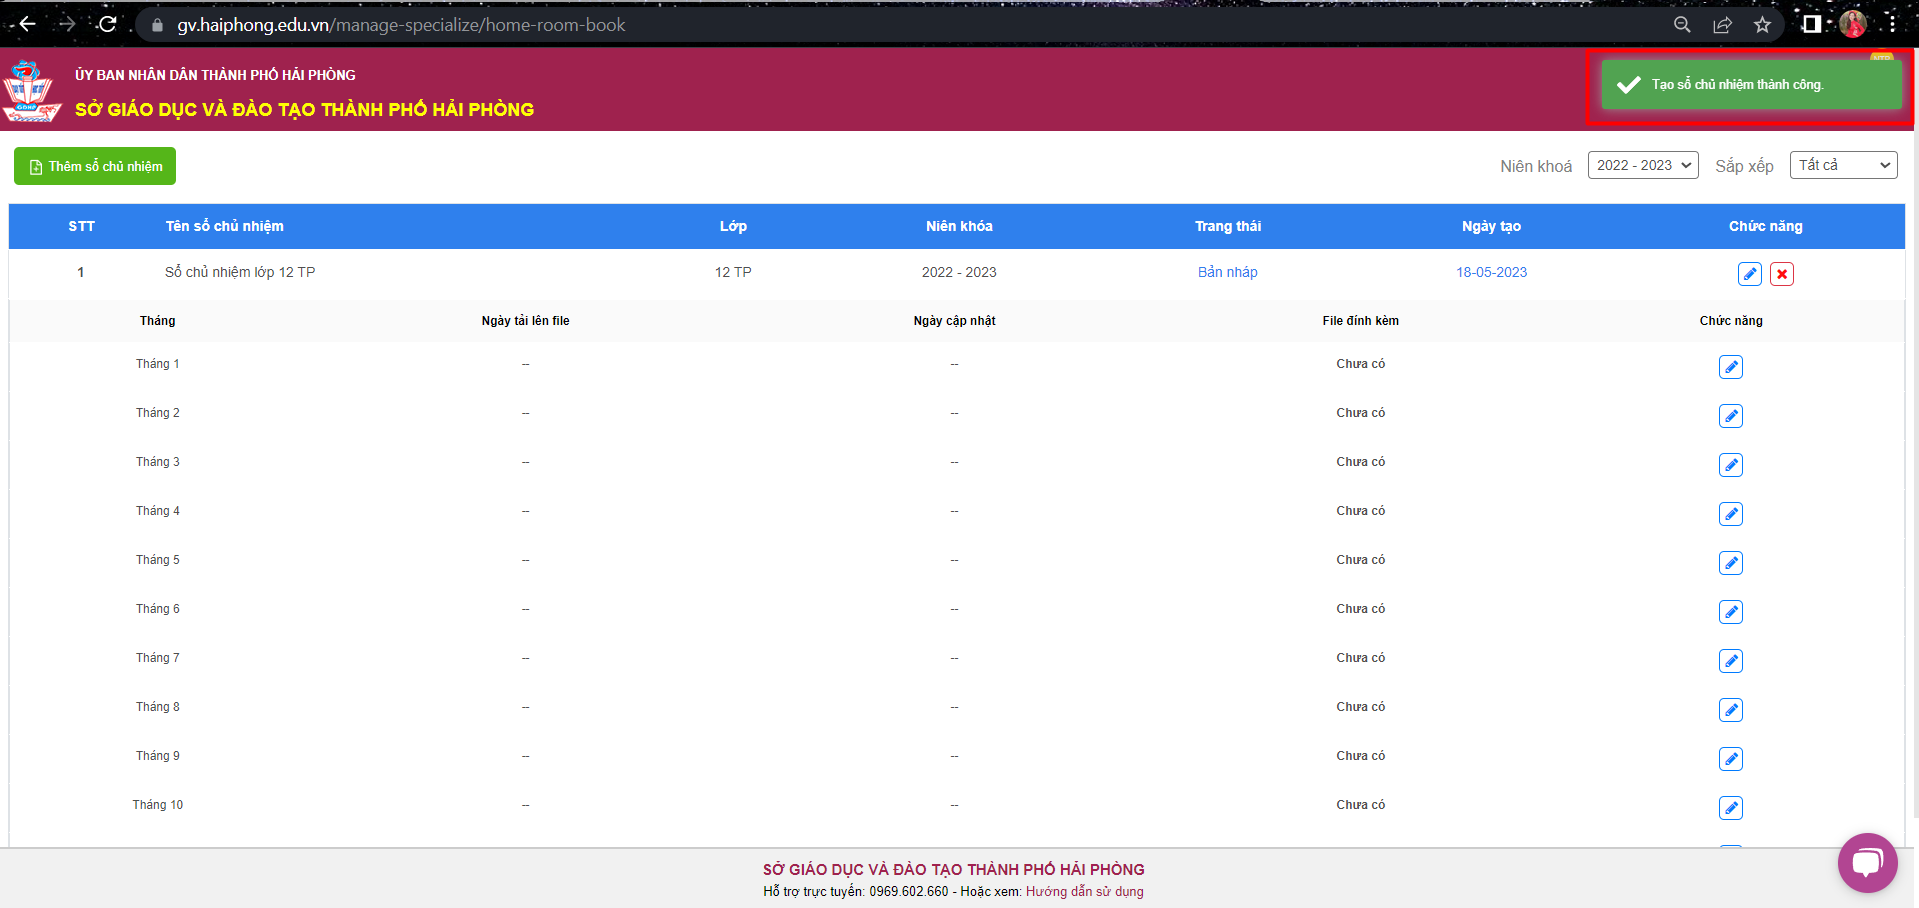
Task: Click 'Thêm sổ chủ nhiệm' button
Action: click(95, 166)
